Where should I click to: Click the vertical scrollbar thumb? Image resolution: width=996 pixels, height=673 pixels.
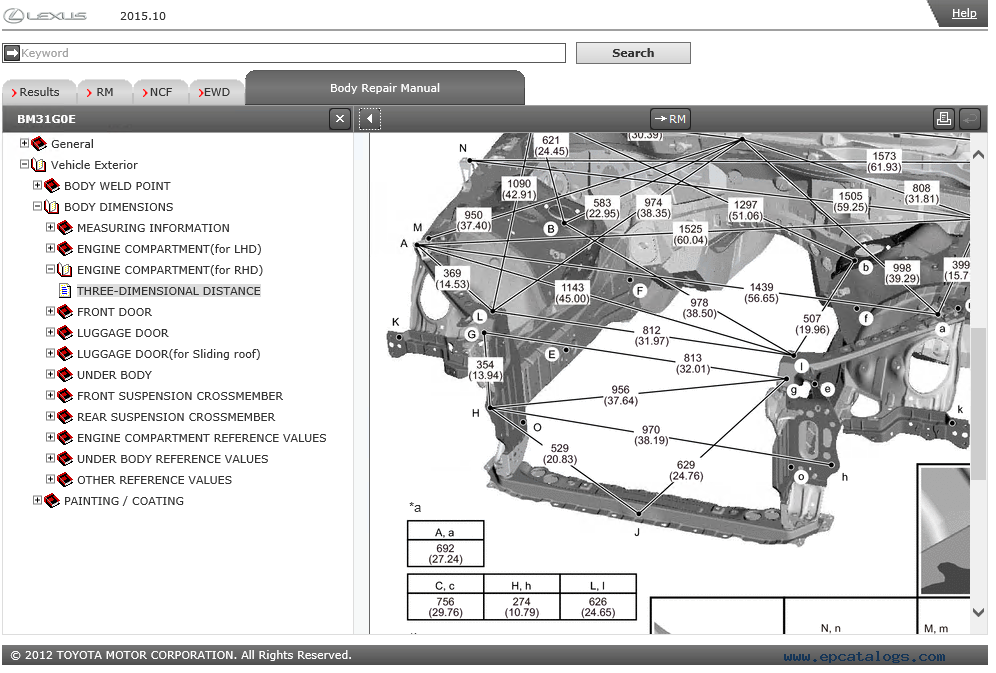tap(978, 403)
